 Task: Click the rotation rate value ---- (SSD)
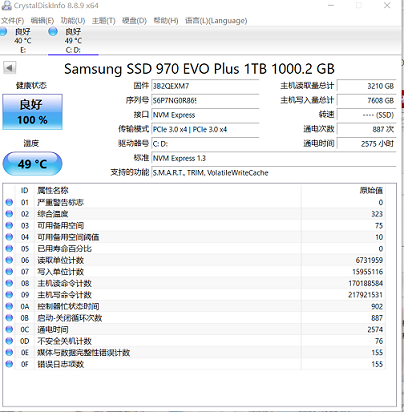[x=366, y=115]
